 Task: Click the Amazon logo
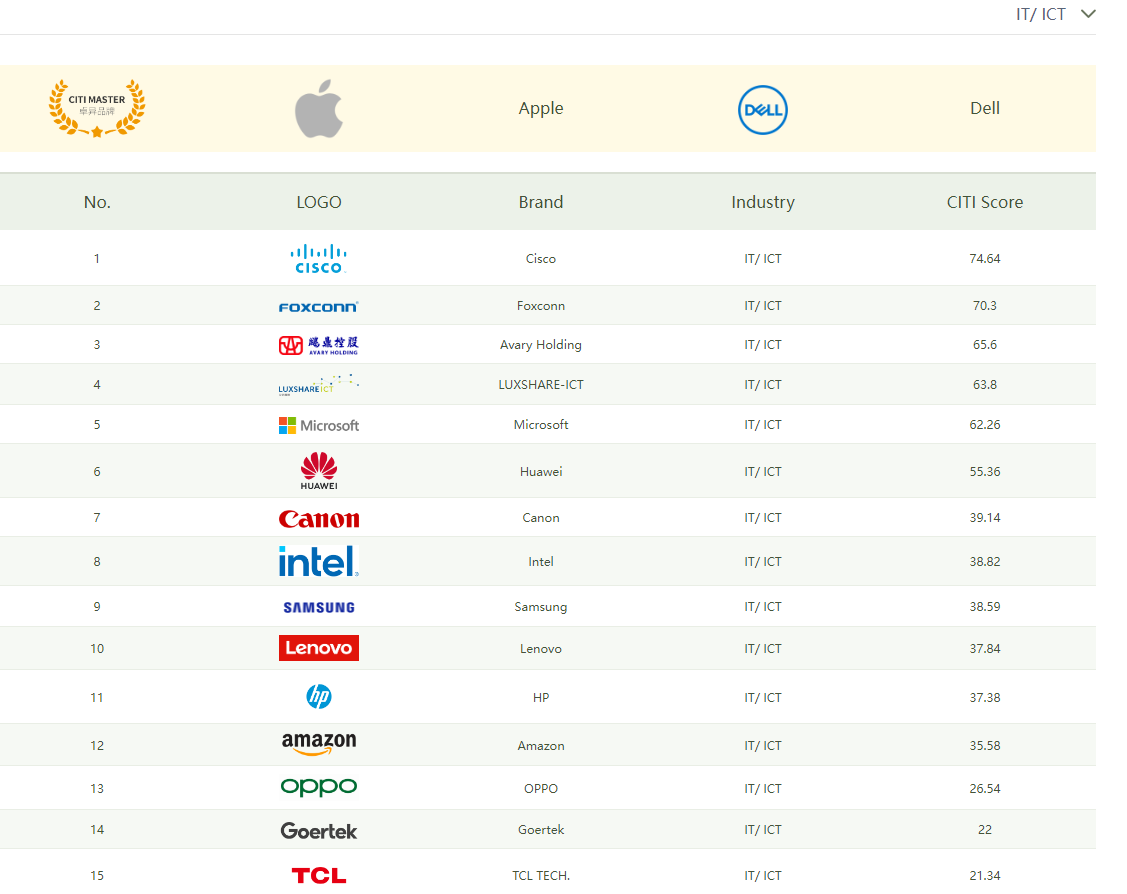point(319,744)
